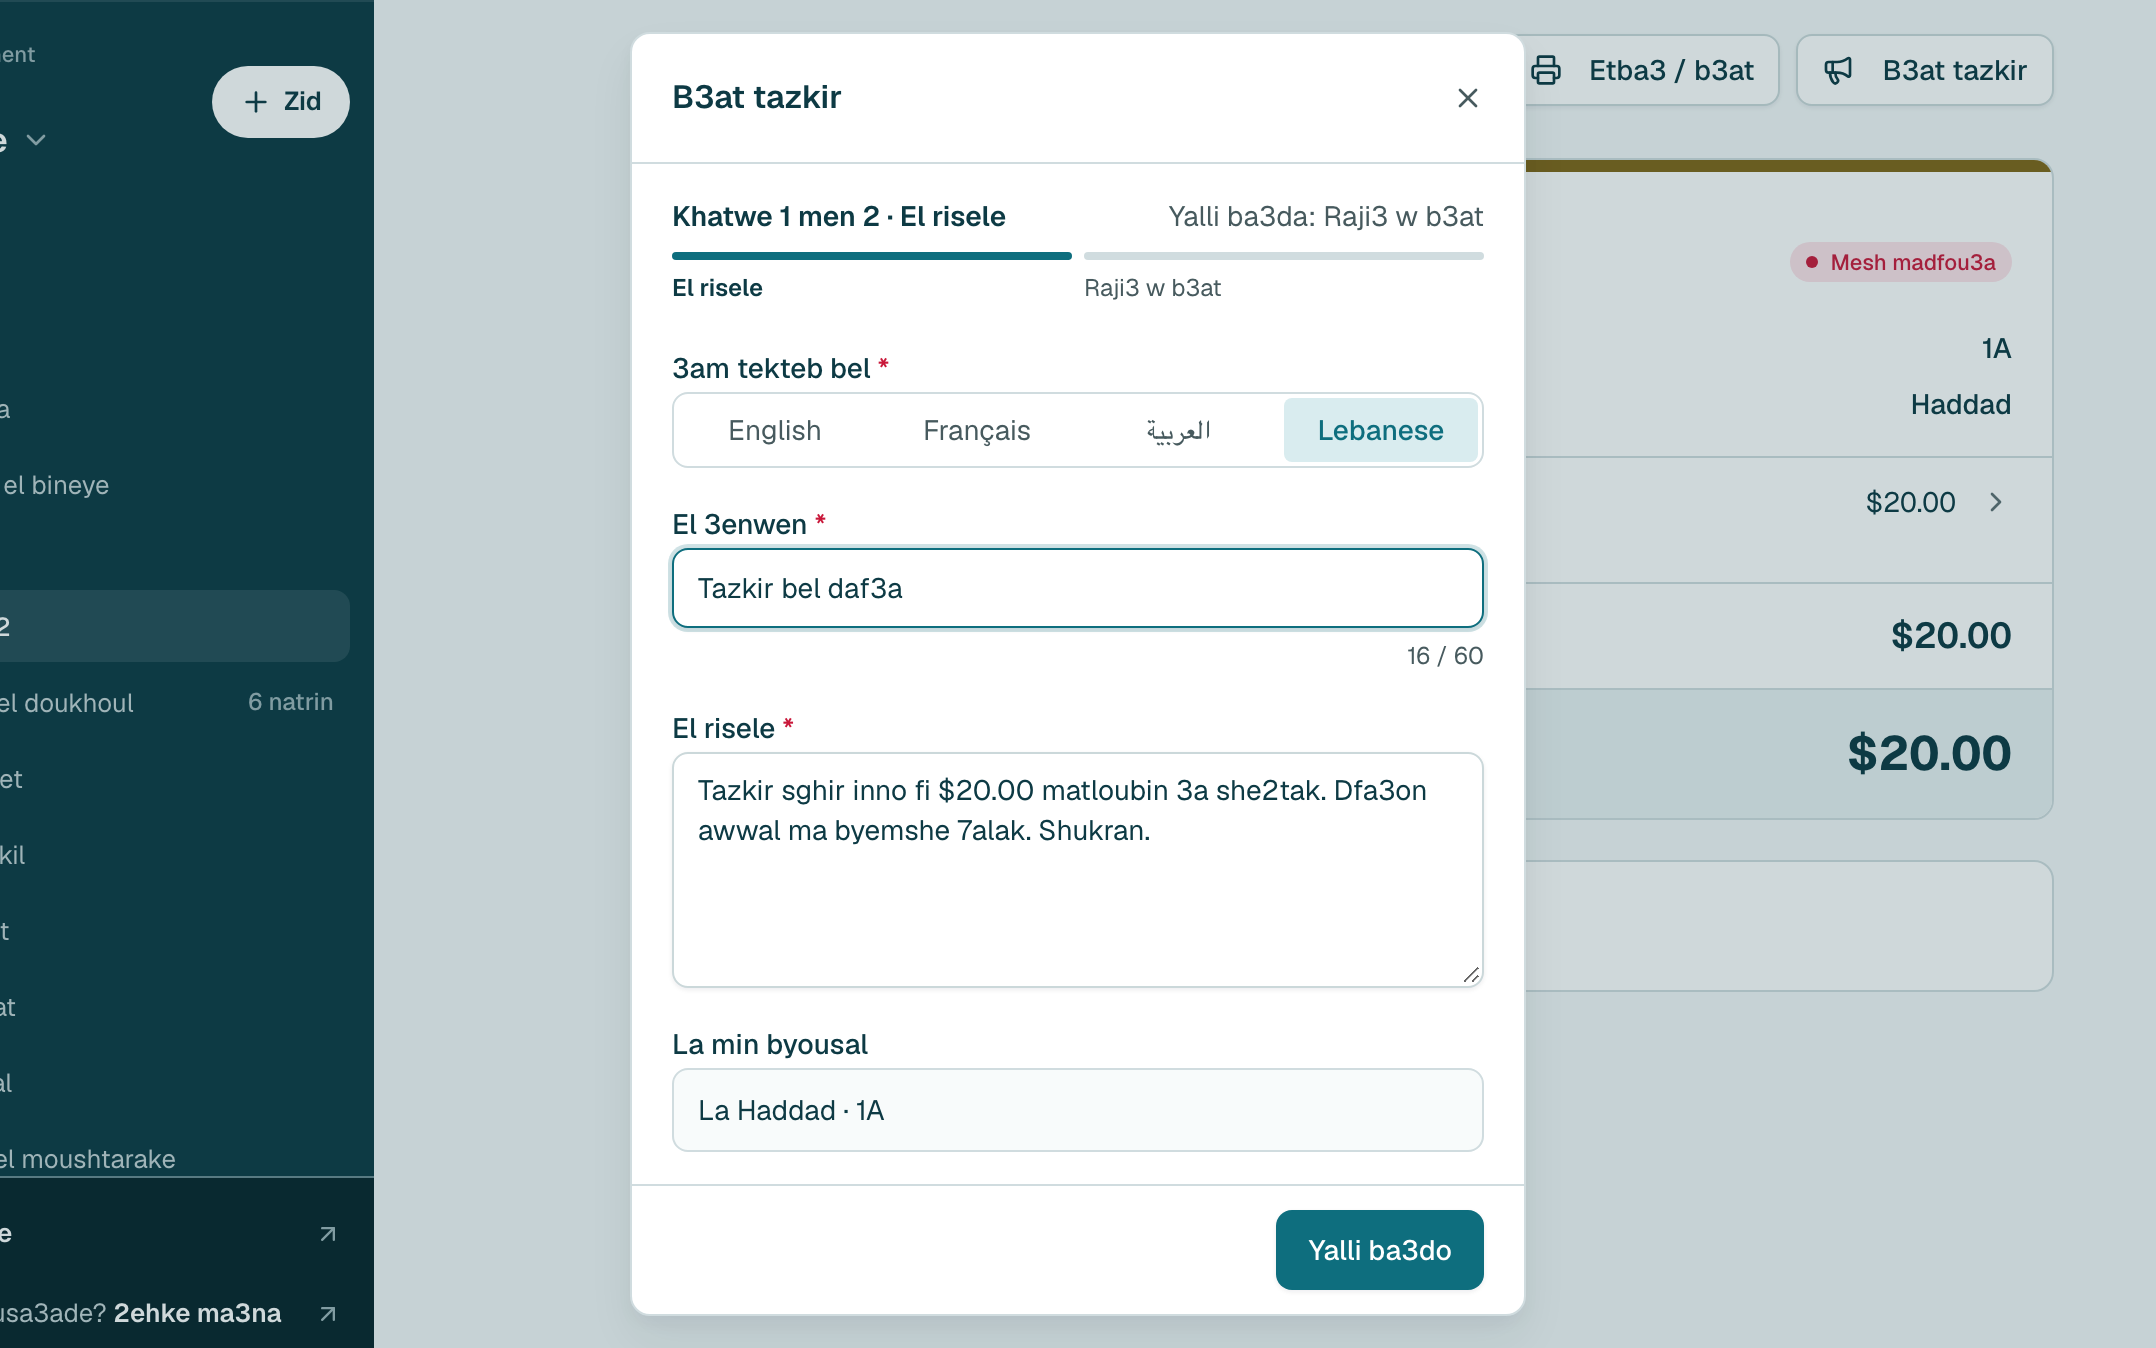
Task: Select Lebanese writing language
Action: (x=1381, y=430)
